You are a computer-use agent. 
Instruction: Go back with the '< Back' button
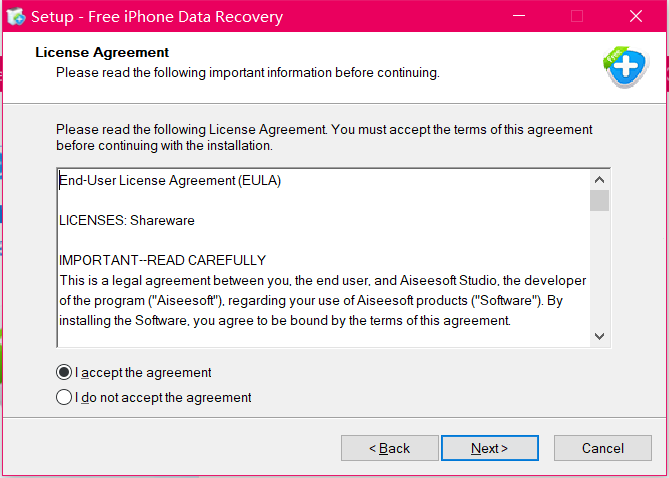tap(390, 448)
